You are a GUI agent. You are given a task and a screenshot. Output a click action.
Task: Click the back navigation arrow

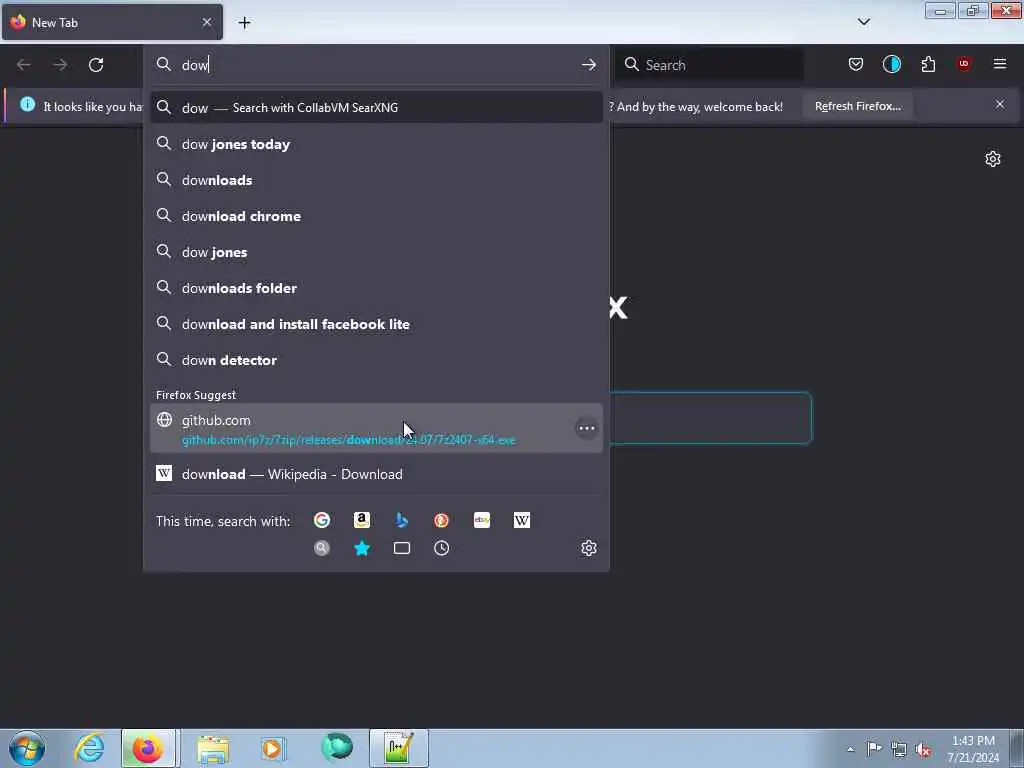point(24,65)
